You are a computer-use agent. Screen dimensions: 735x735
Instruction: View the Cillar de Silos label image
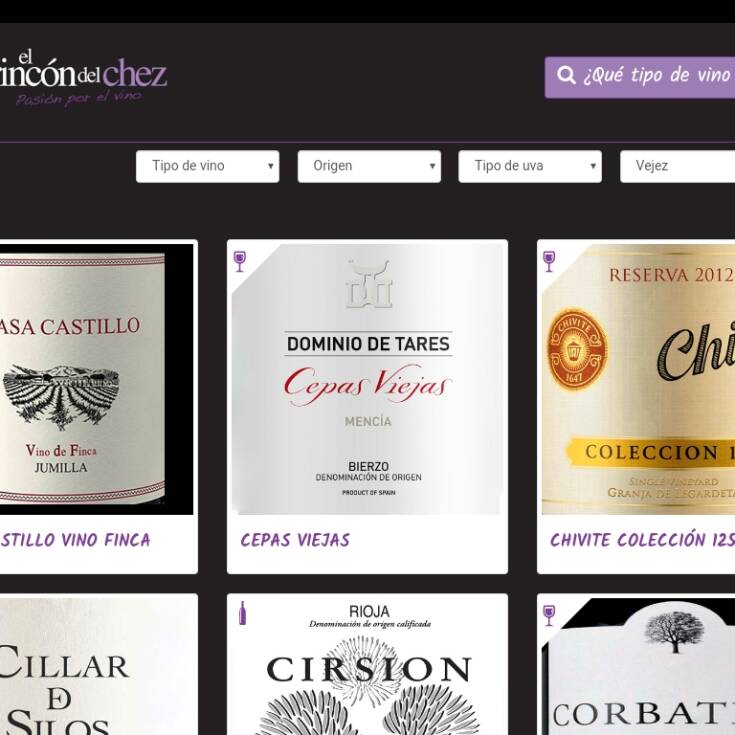(96, 667)
